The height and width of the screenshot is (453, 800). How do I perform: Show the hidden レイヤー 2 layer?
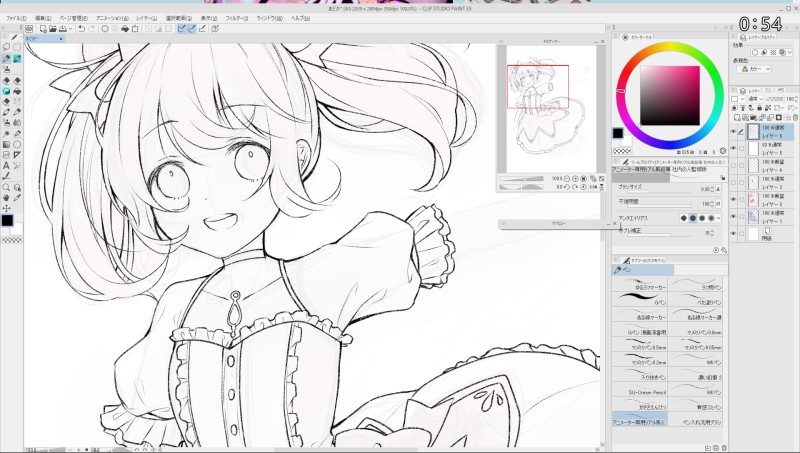tap(734, 183)
